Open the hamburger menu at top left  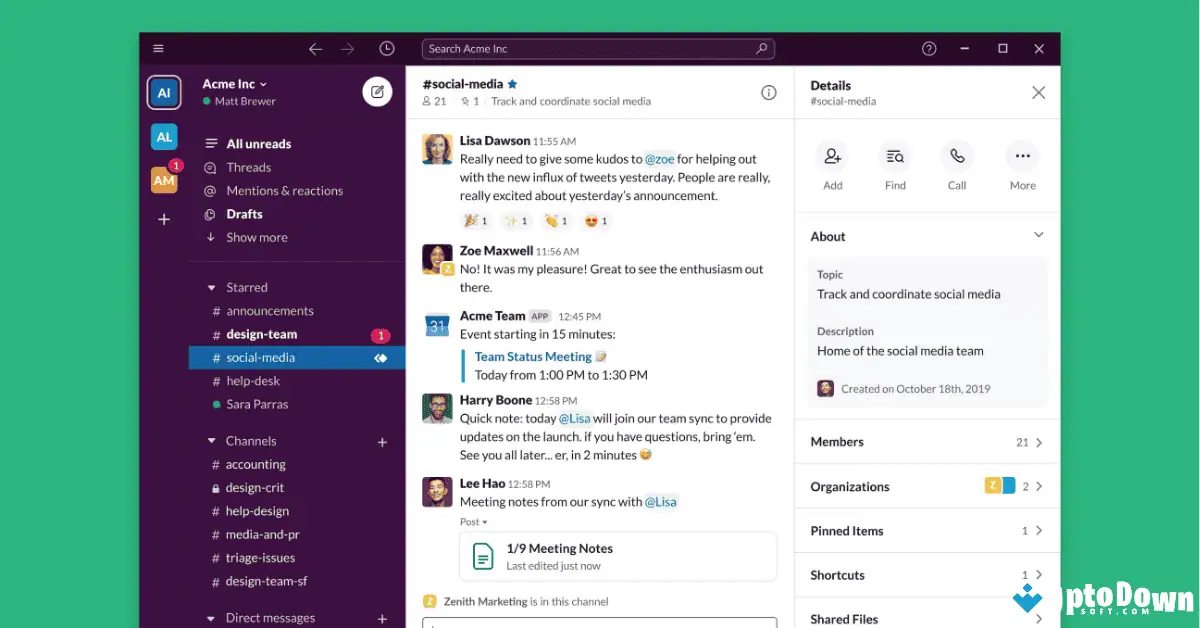[158, 47]
